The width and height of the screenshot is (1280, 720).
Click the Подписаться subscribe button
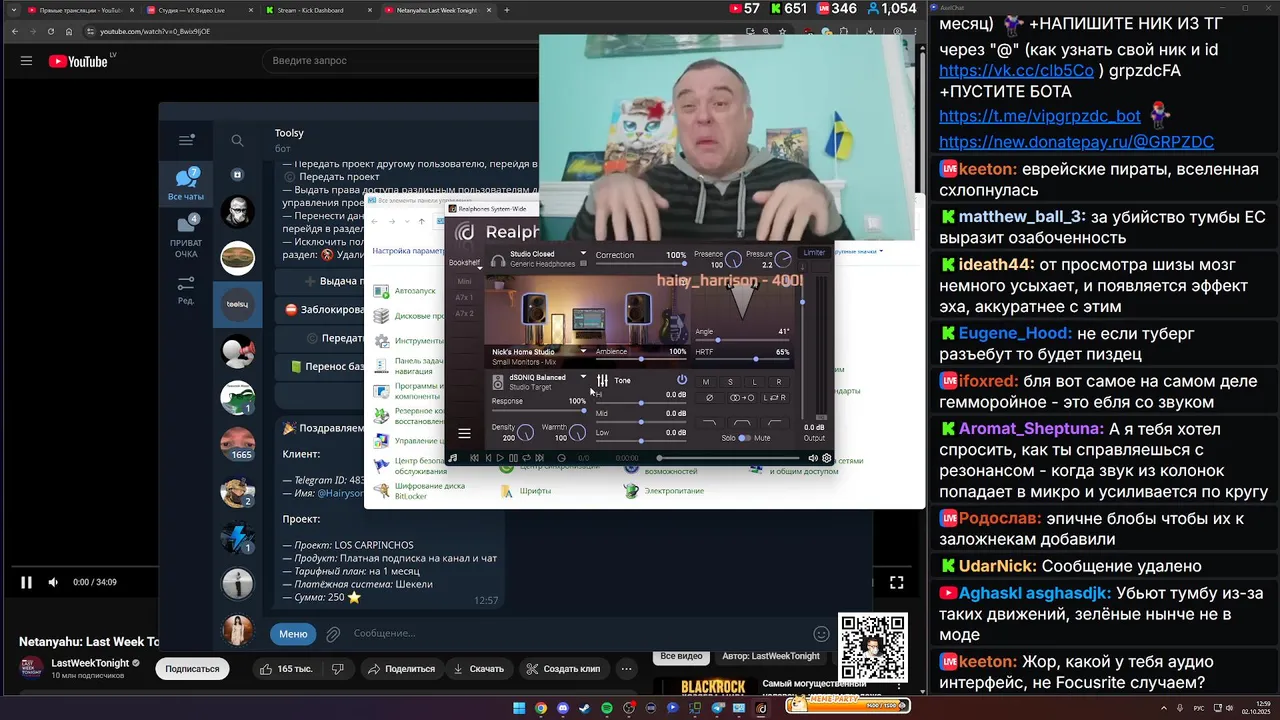(x=192, y=669)
